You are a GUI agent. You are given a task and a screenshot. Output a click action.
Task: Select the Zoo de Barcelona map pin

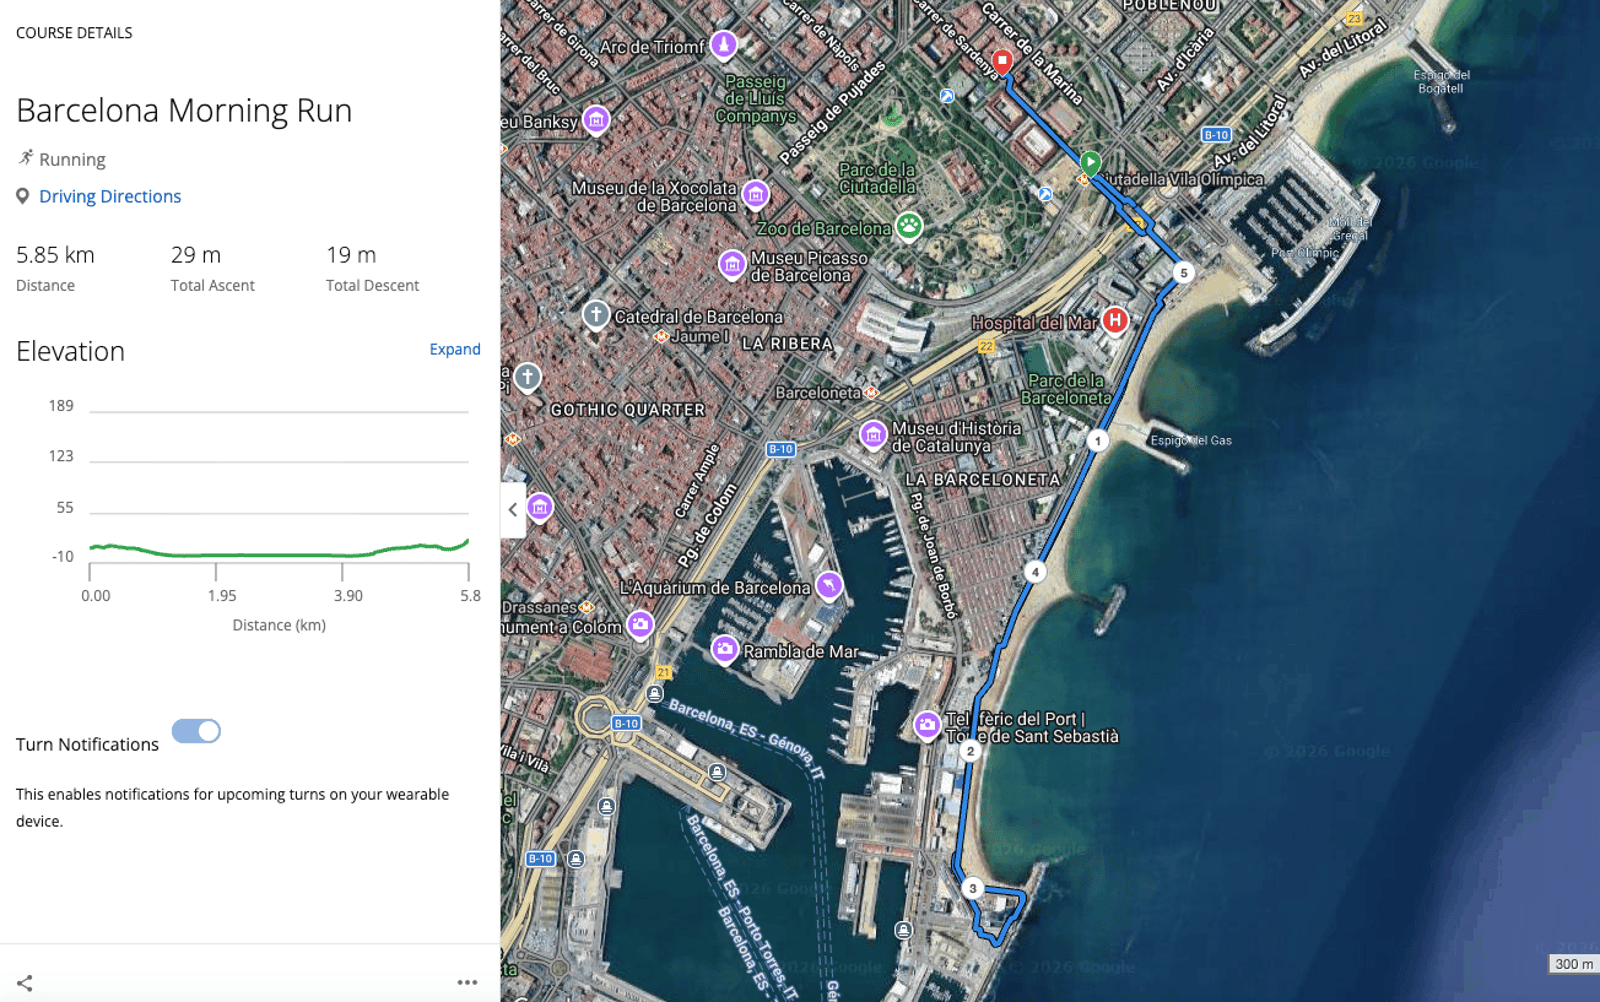coord(908,226)
